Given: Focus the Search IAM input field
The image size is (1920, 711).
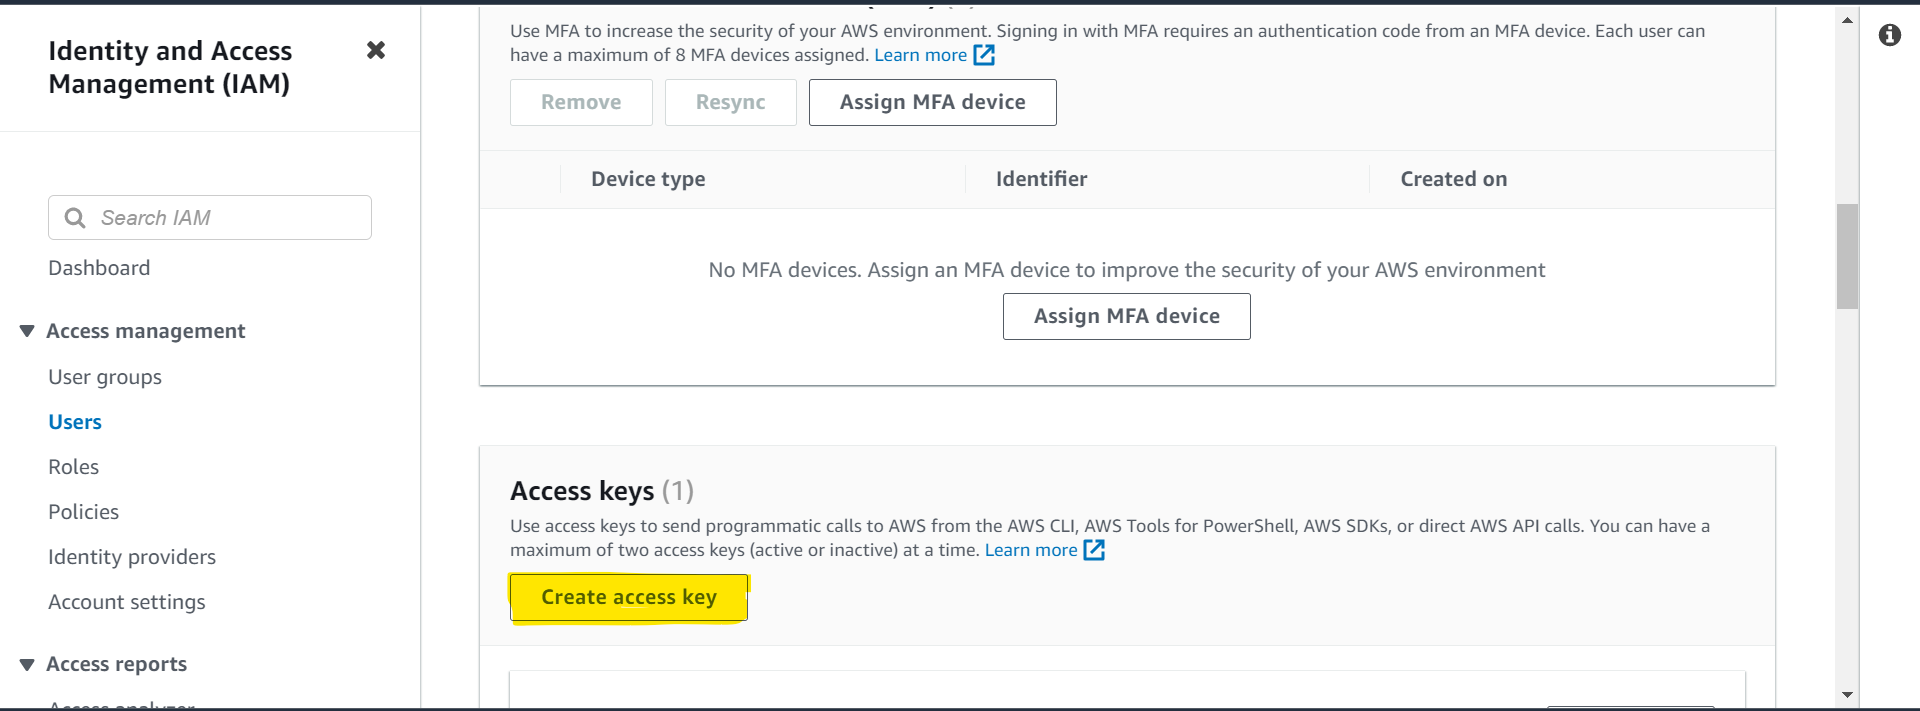Looking at the screenshot, I should click(230, 218).
